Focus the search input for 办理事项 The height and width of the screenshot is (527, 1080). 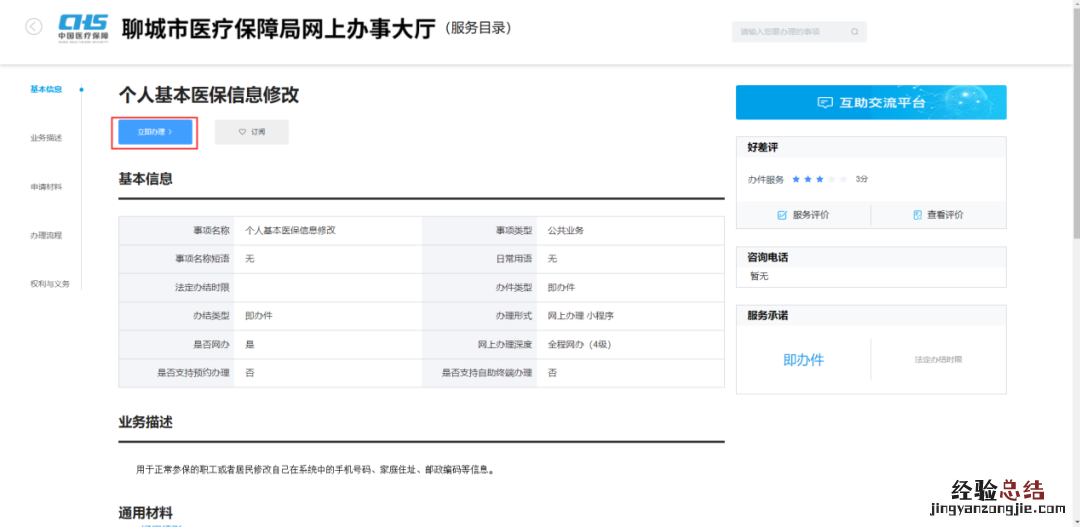(790, 32)
